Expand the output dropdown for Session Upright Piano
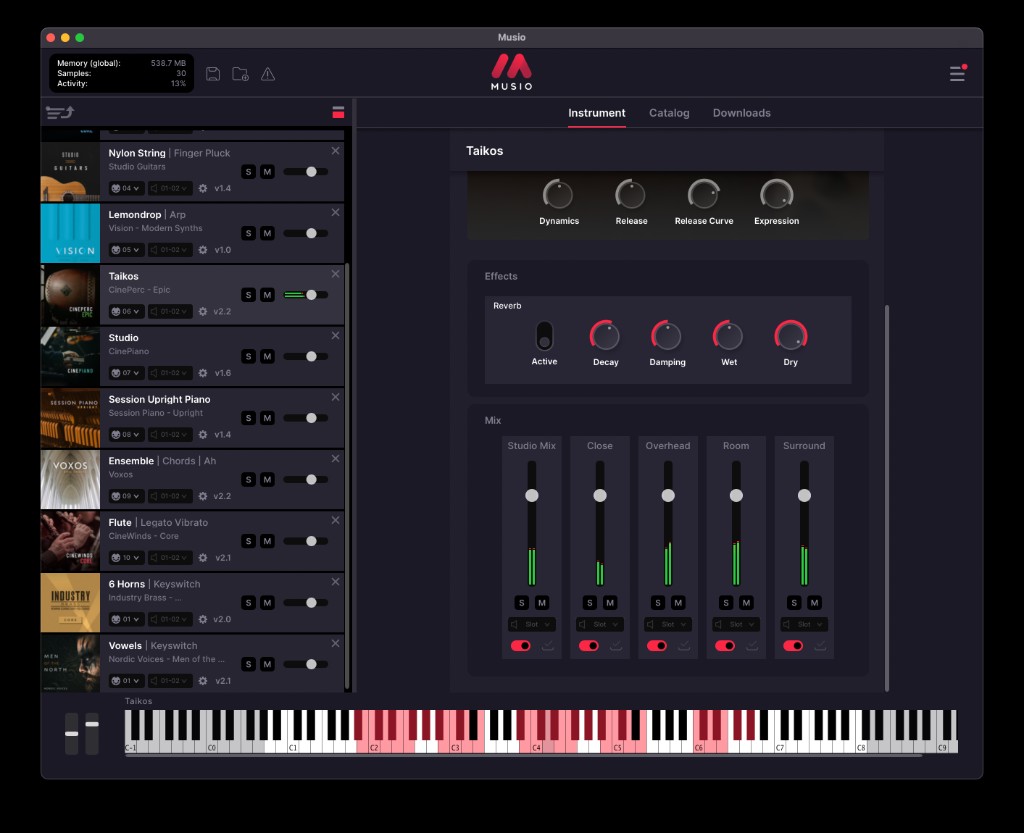Screen dimensions: 1024x833 [168, 434]
